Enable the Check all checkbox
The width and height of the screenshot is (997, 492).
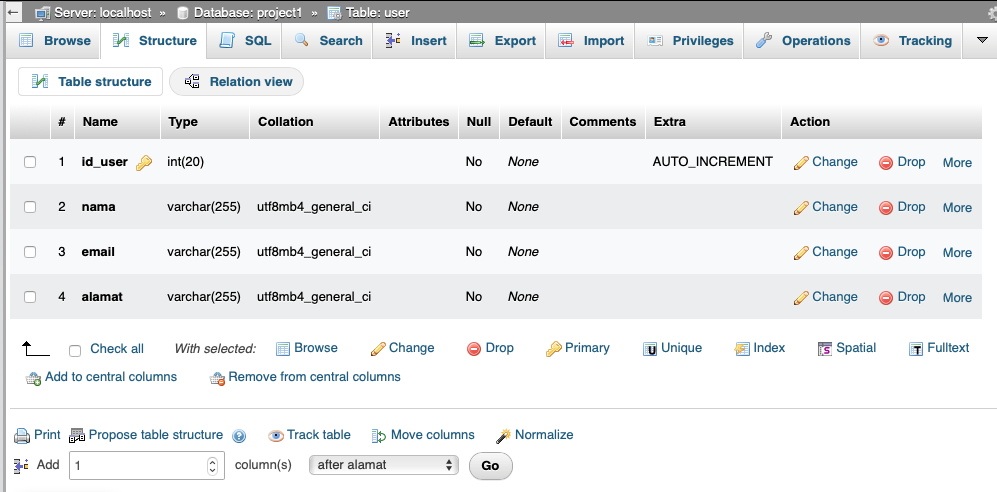coord(75,351)
